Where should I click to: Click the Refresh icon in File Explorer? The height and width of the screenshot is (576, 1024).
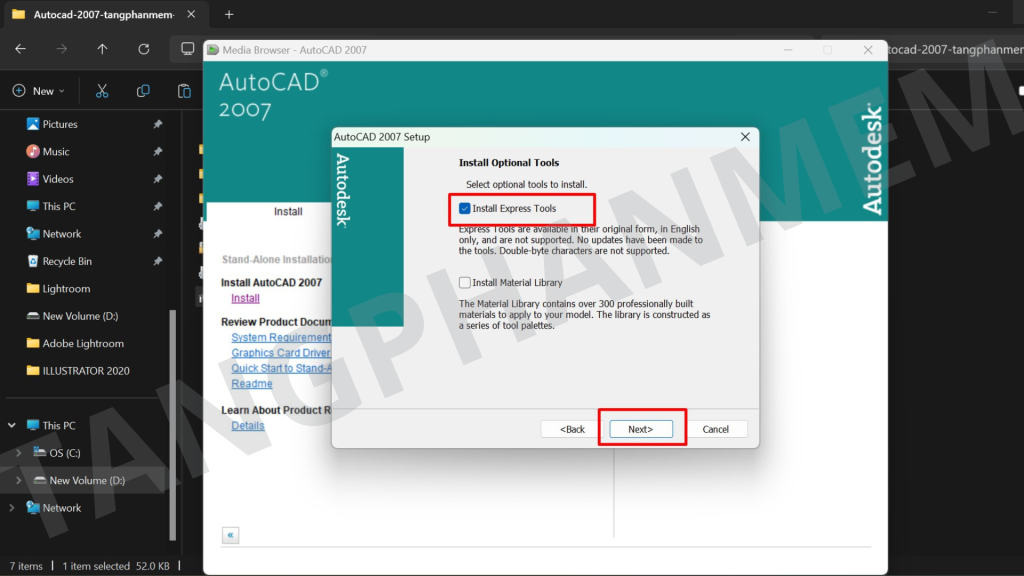pyautogui.click(x=144, y=49)
